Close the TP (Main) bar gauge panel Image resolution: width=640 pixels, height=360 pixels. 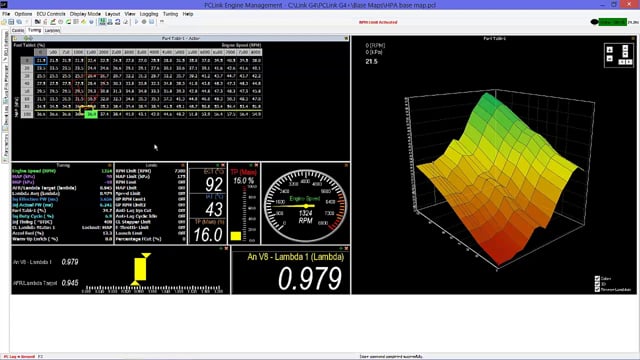pos(256,165)
